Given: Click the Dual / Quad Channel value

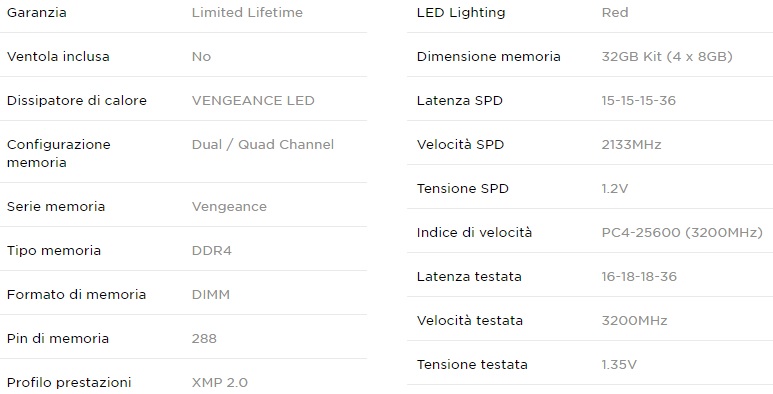Looking at the screenshot, I should tap(263, 144).
